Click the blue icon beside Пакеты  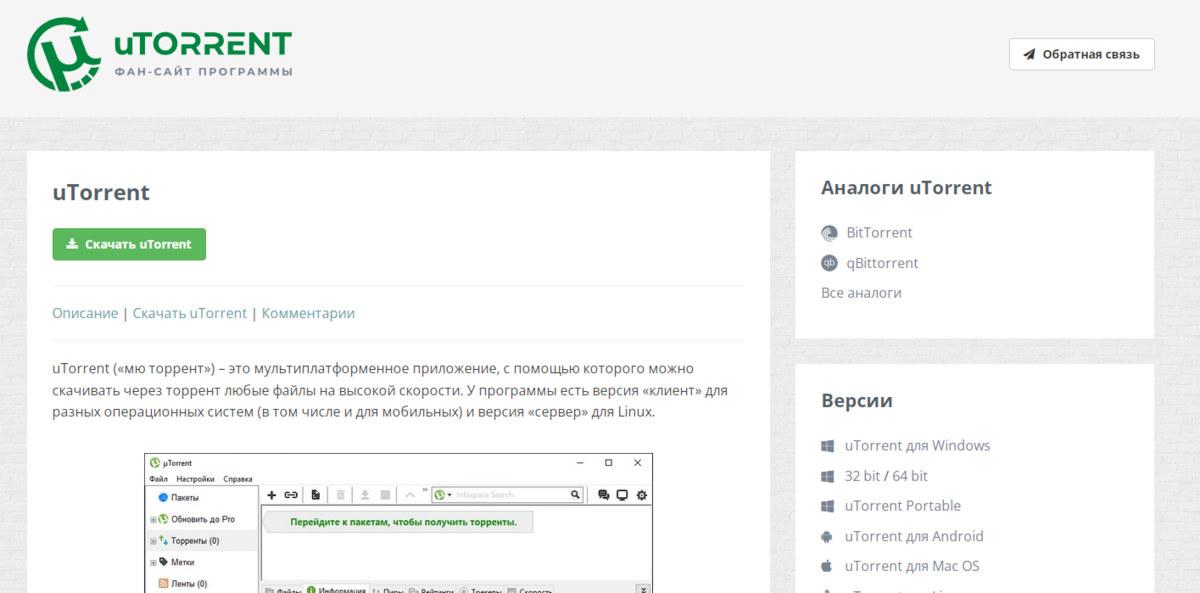coord(163,497)
